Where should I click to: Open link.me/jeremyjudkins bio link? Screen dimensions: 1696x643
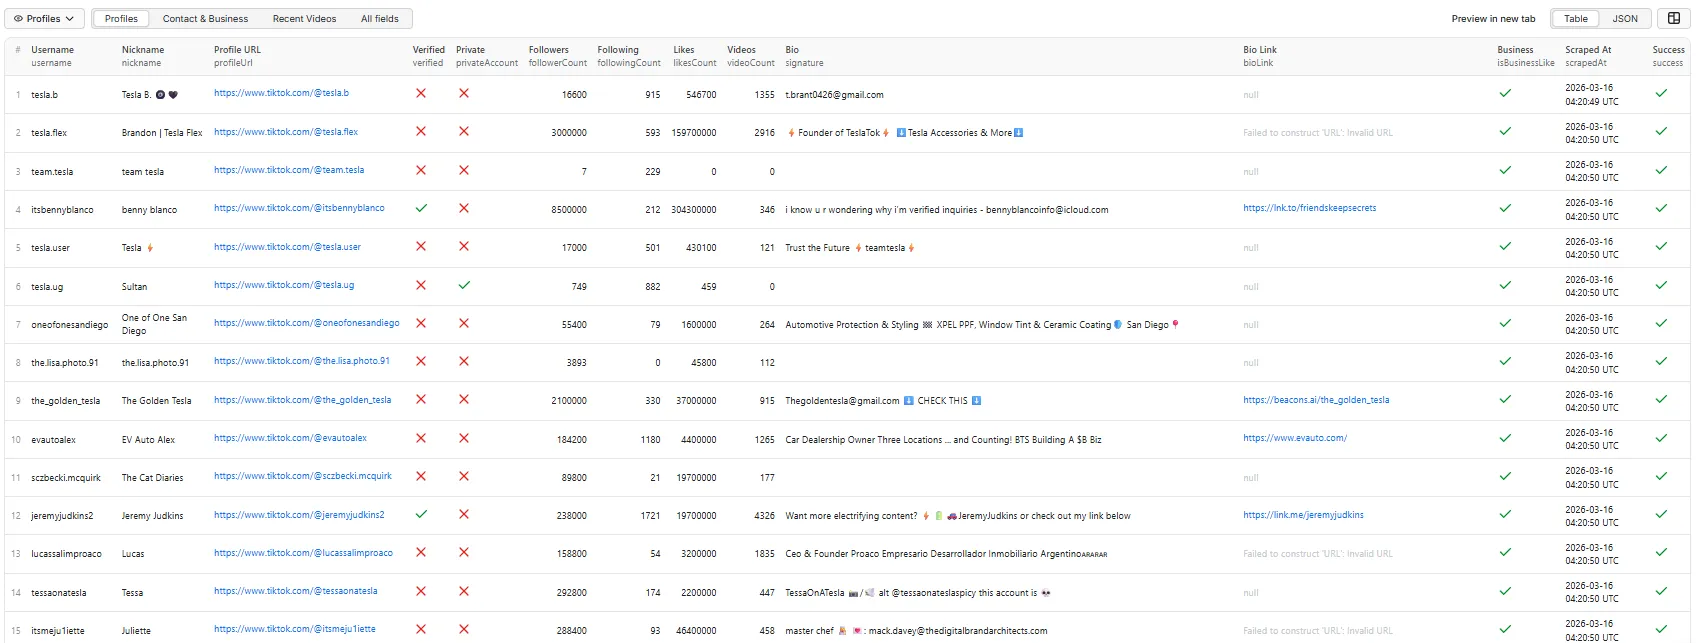(1303, 515)
